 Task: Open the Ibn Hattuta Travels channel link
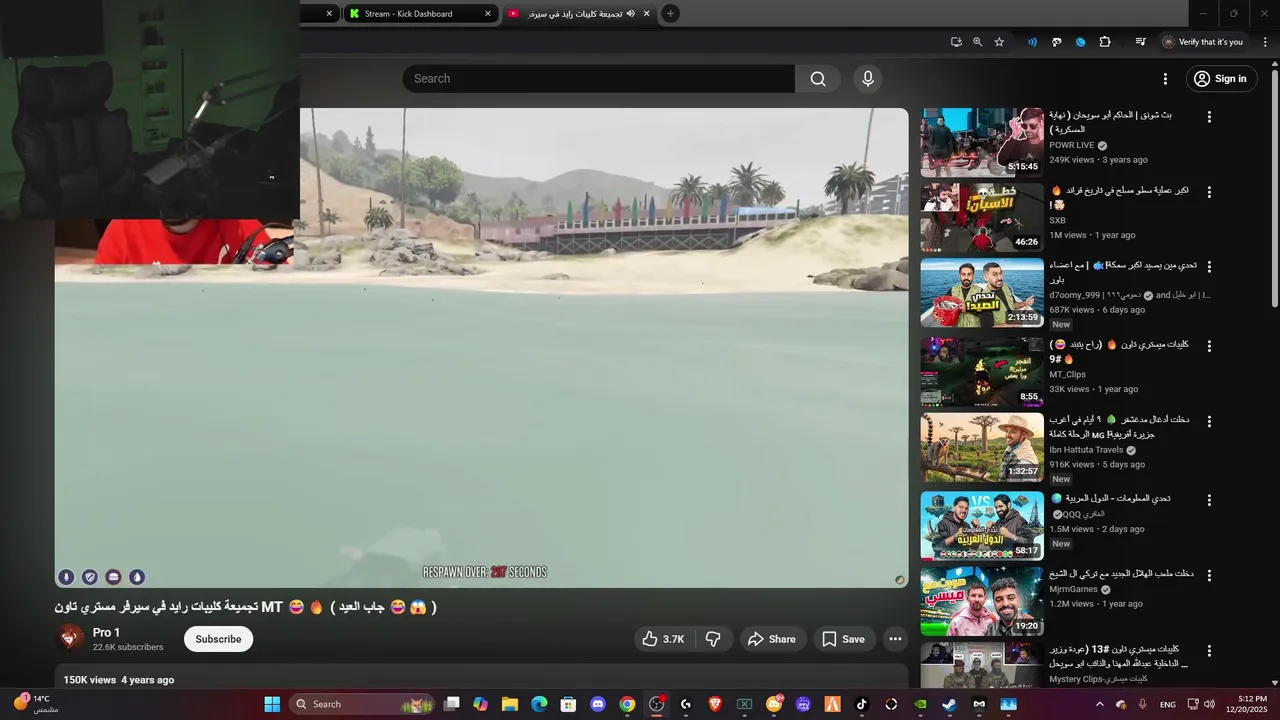(x=1086, y=450)
